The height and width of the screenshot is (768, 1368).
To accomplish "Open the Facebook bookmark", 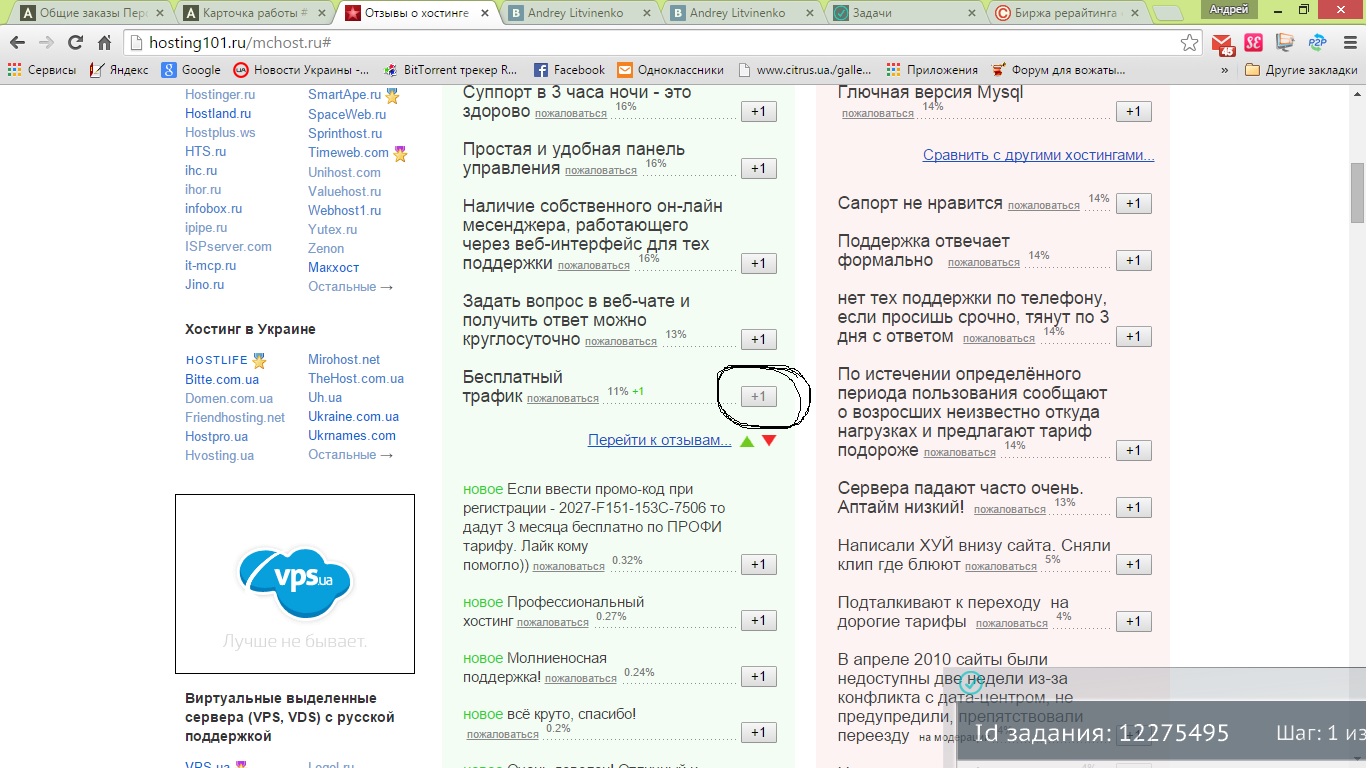I will (569, 70).
